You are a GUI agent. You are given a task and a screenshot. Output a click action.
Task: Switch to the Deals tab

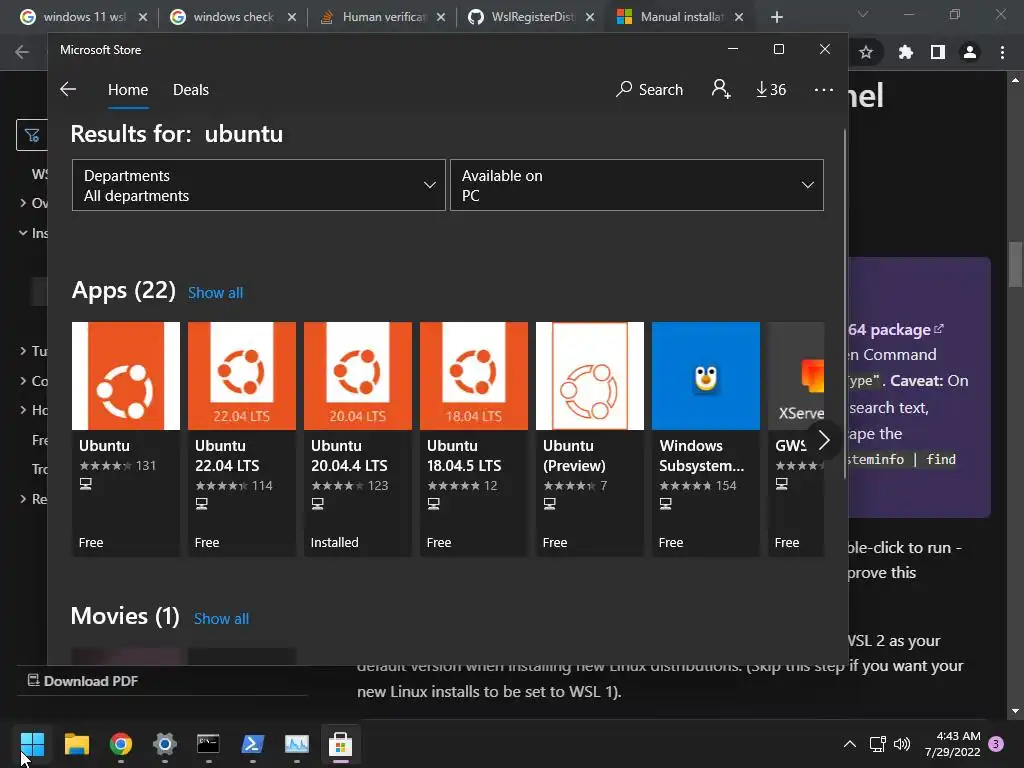click(191, 89)
